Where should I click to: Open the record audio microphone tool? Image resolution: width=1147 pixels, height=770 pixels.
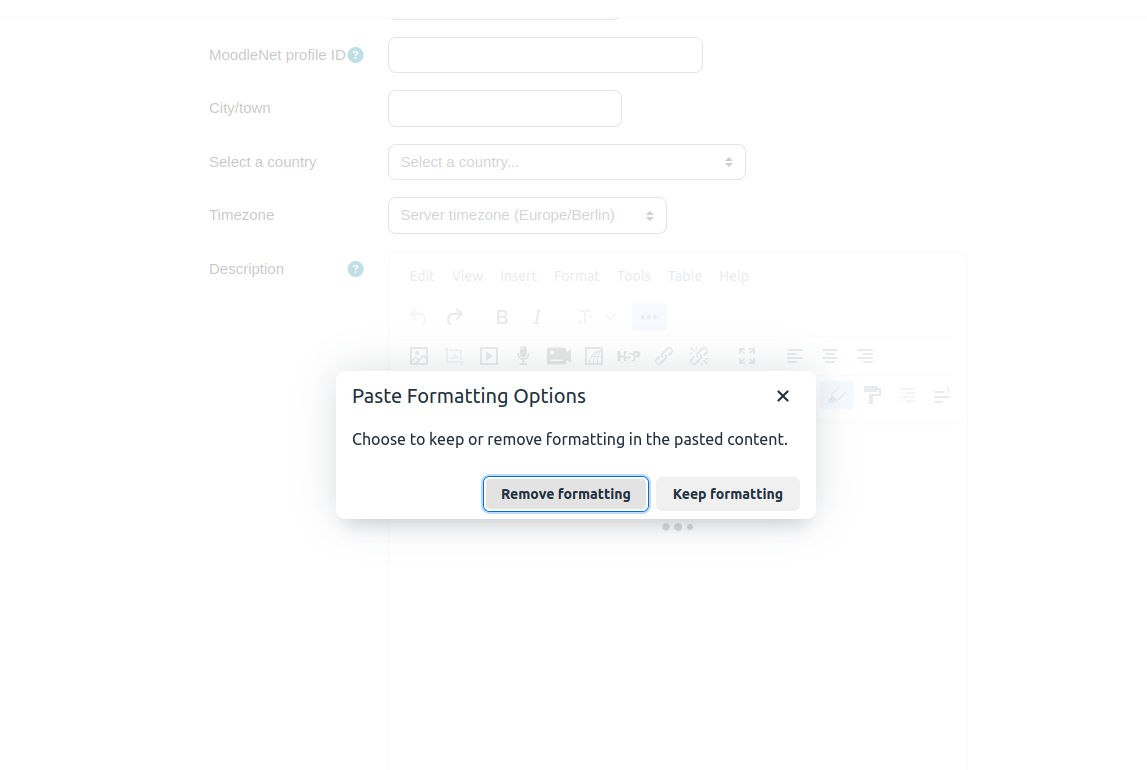[x=523, y=356]
